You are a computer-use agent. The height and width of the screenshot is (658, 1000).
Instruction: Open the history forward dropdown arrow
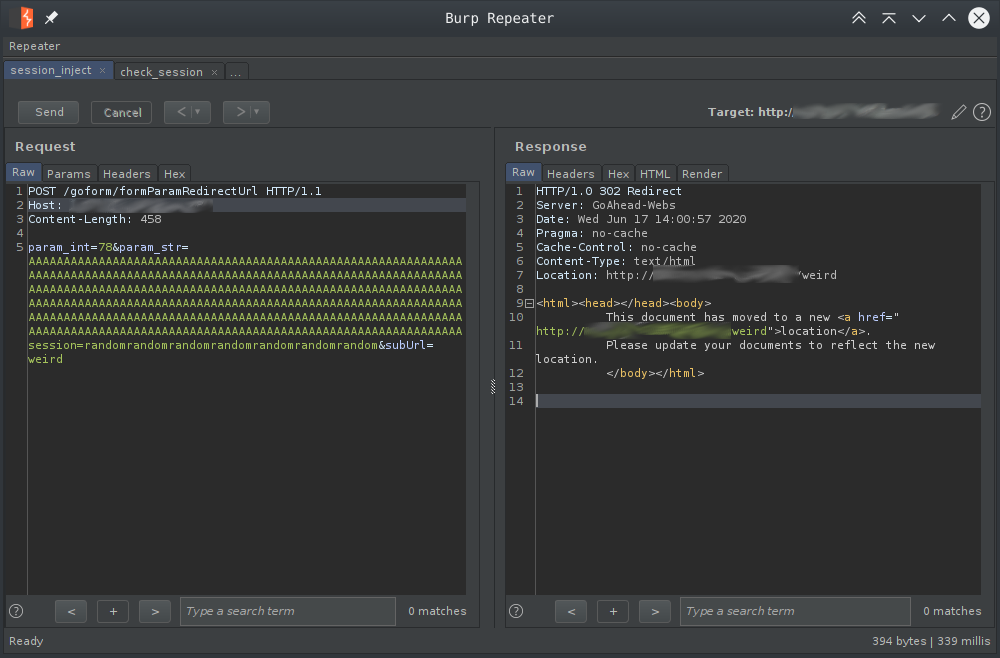click(257, 112)
